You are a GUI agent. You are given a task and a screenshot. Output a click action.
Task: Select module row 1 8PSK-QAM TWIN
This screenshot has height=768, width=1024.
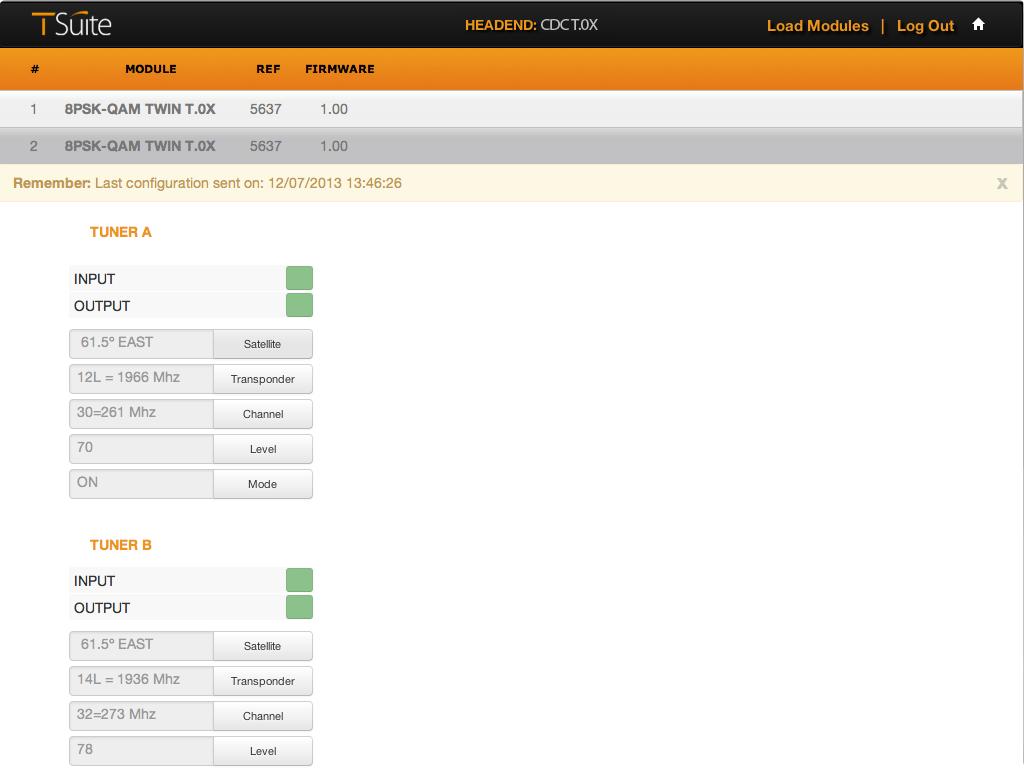pyautogui.click(x=511, y=109)
